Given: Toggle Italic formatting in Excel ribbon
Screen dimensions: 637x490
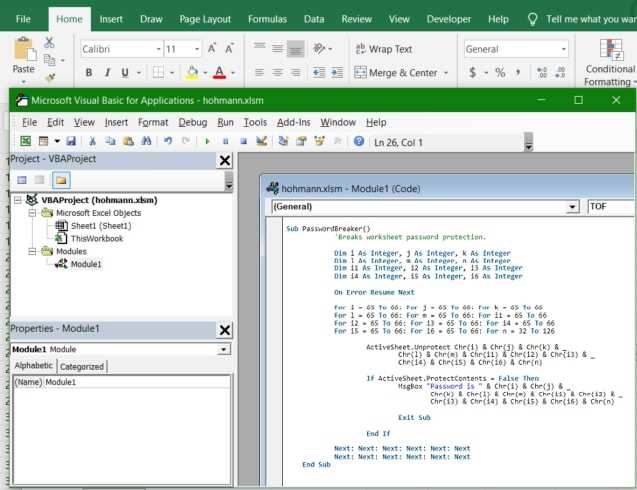Looking at the screenshot, I should pos(107,73).
